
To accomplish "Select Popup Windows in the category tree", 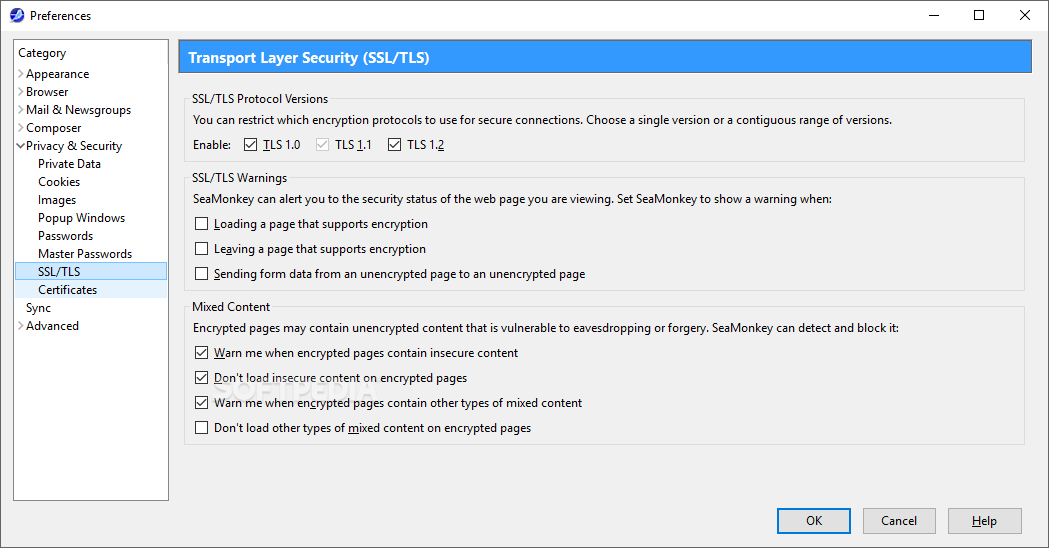I will (82, 218).
